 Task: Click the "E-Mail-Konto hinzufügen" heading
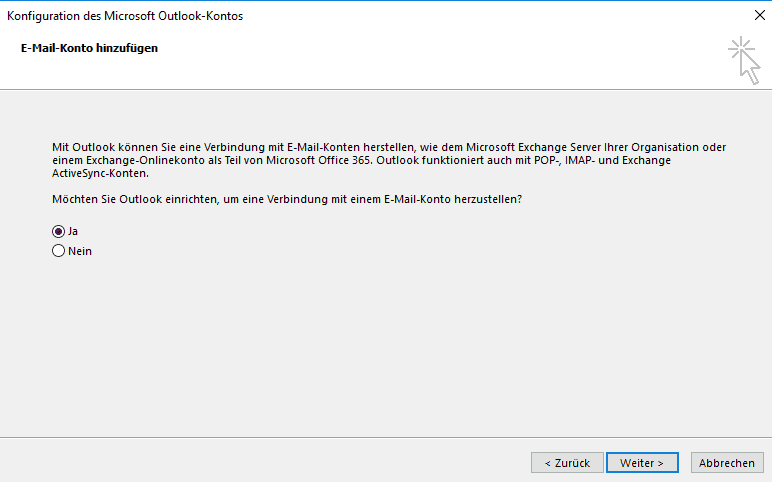click(89, 48)
